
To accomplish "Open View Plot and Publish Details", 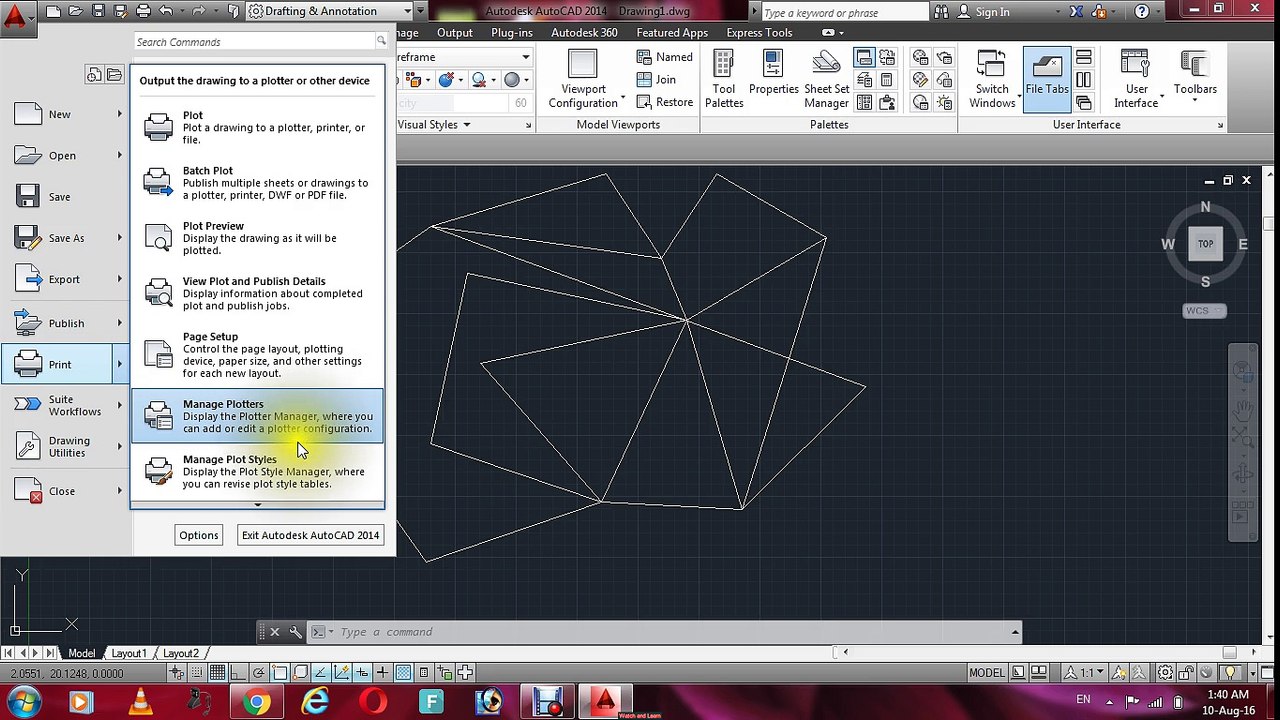I will [257, 293].
